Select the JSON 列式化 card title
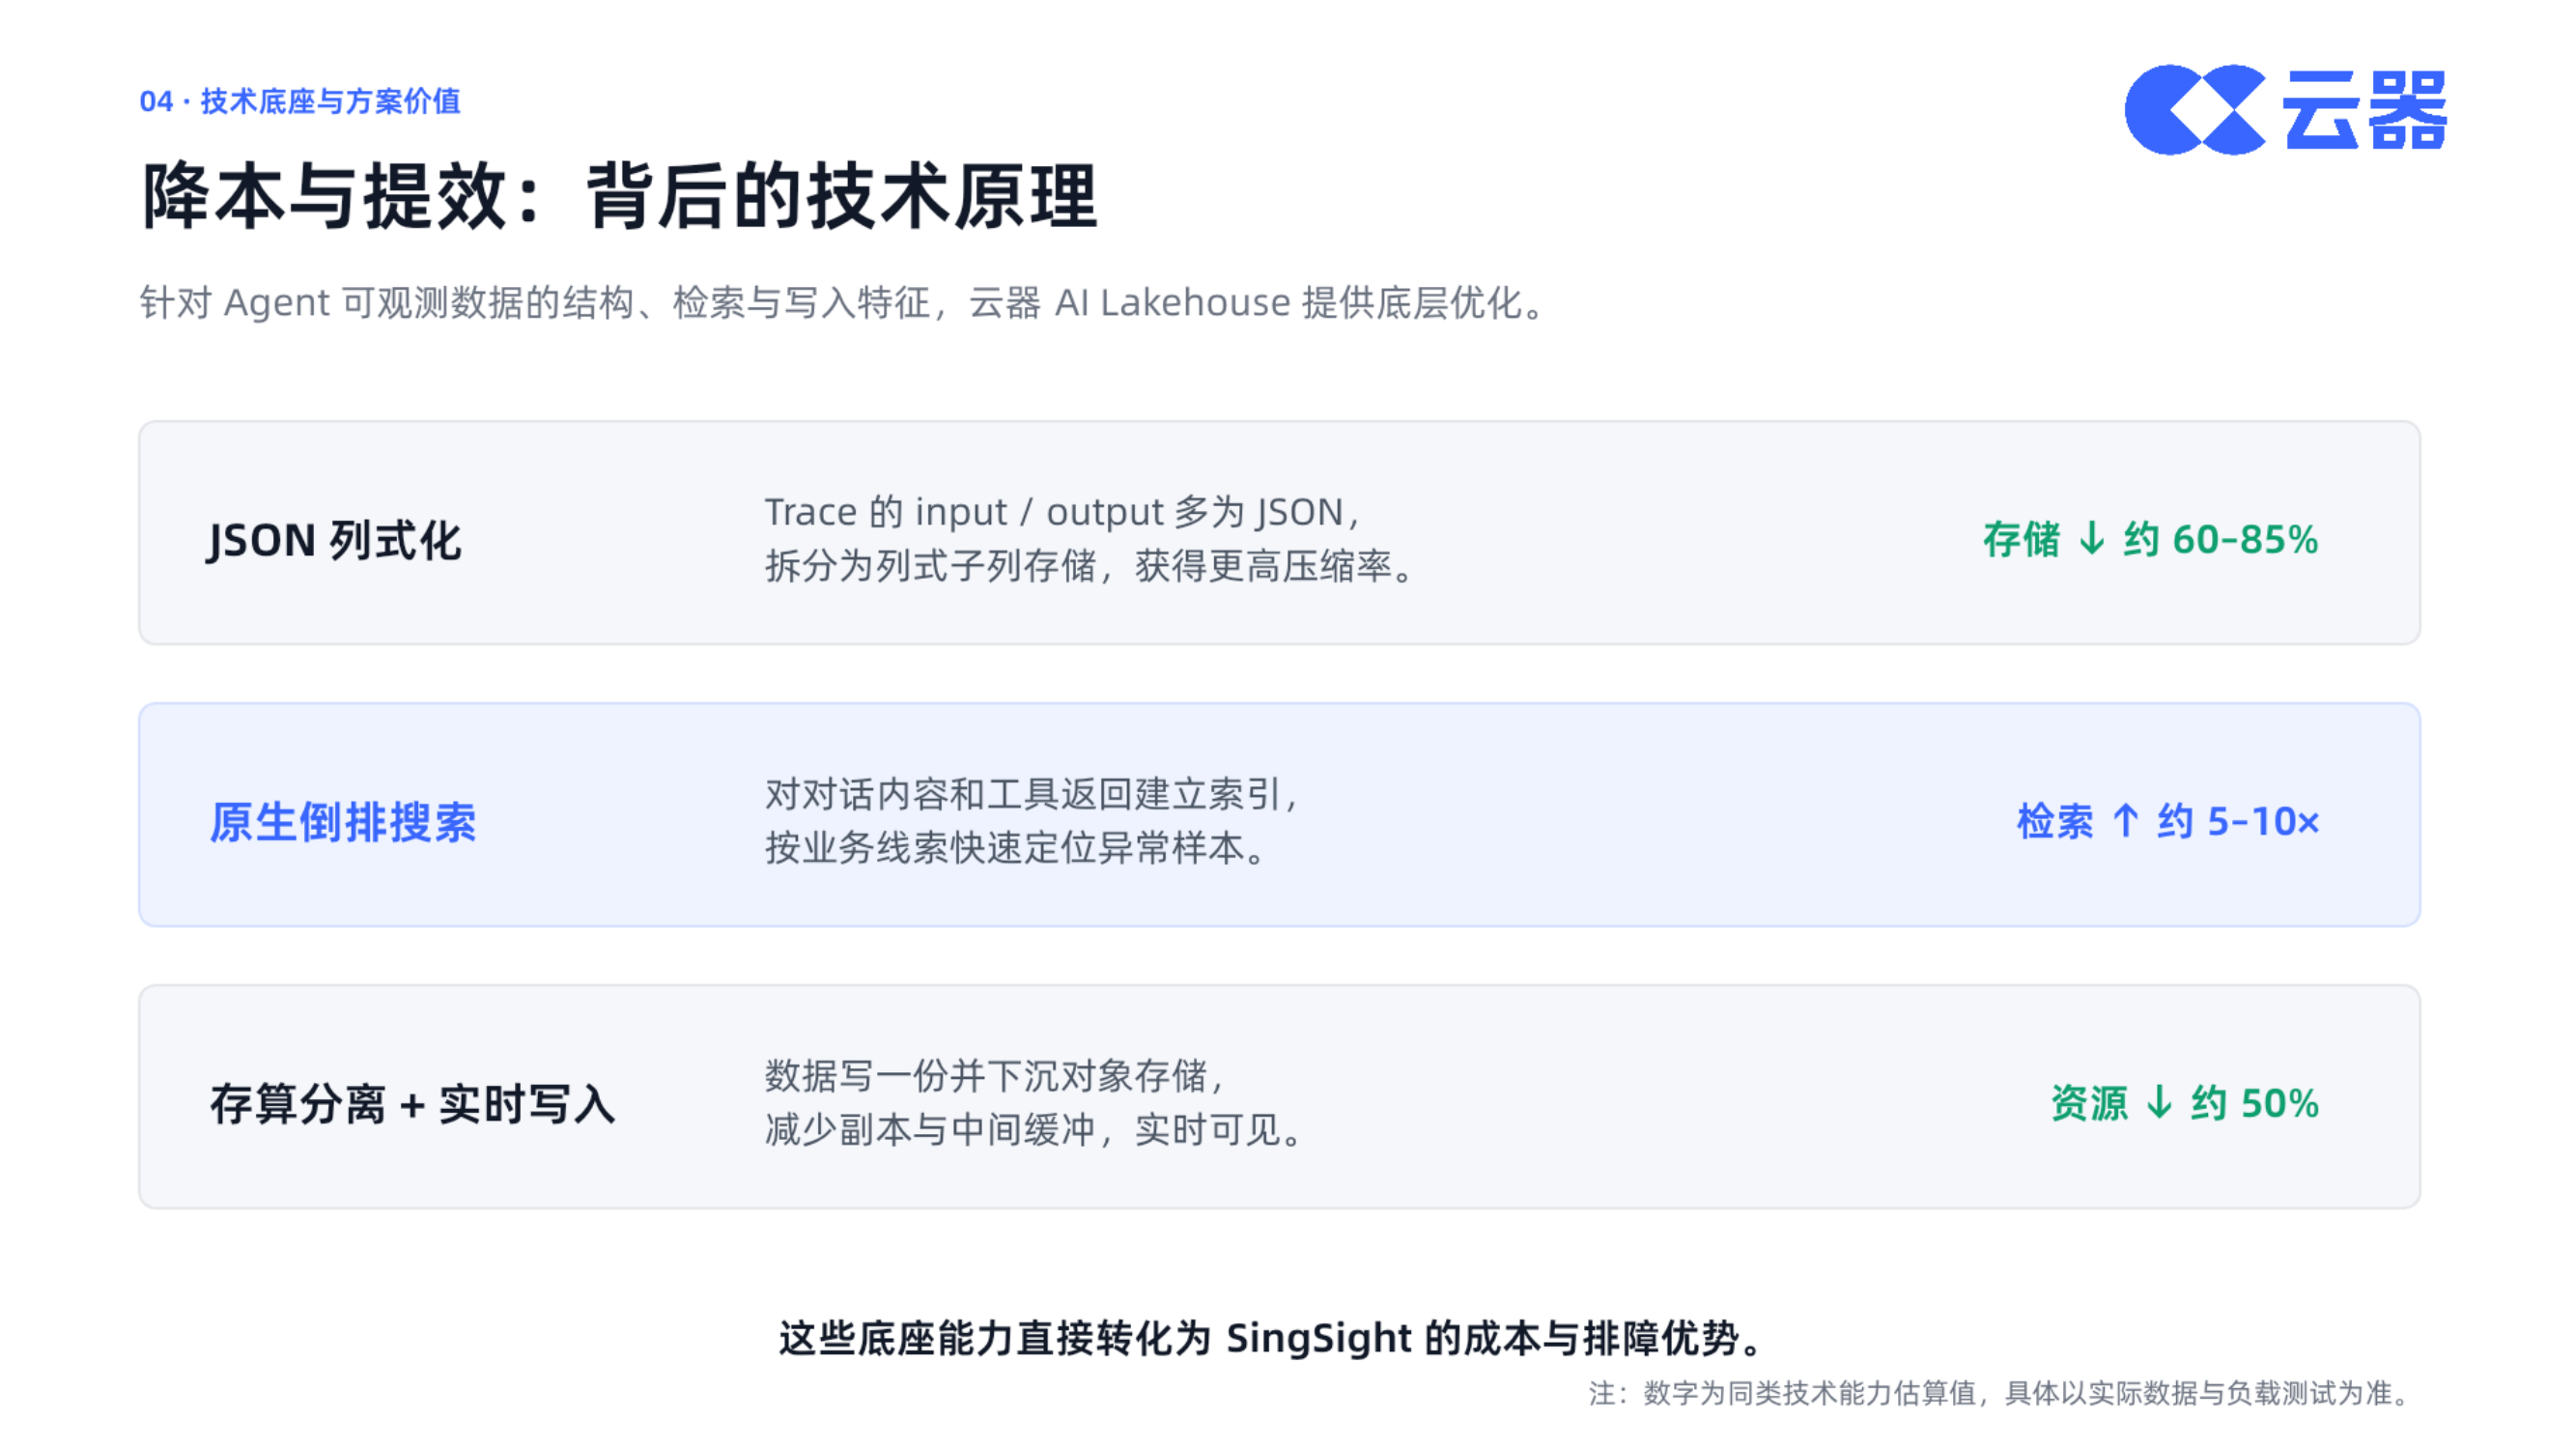This screenshot has width=2576, height=1449. pyautogui.click(x=334, y=541)
